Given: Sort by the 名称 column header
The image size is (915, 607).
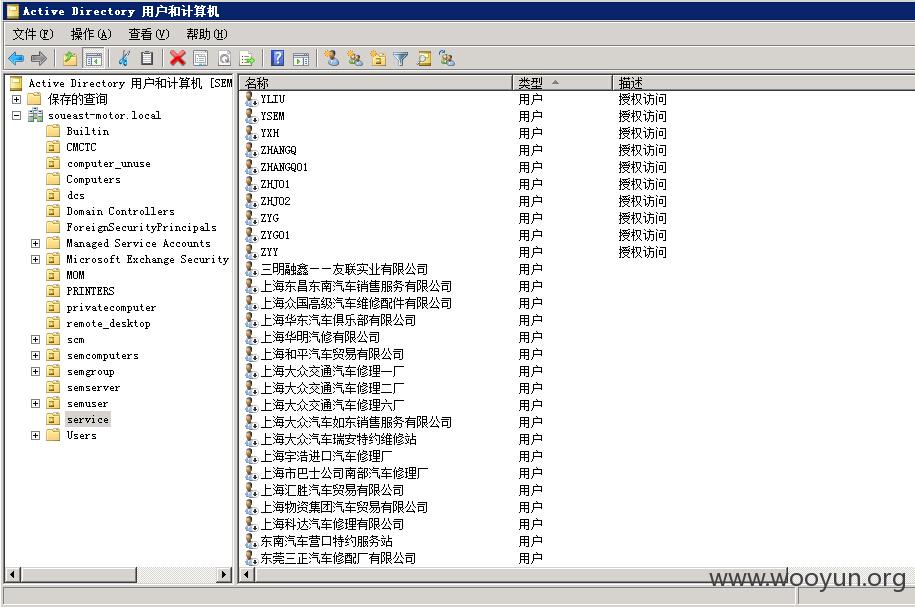Looking at the screenshot, I should (x=376, y=83).
